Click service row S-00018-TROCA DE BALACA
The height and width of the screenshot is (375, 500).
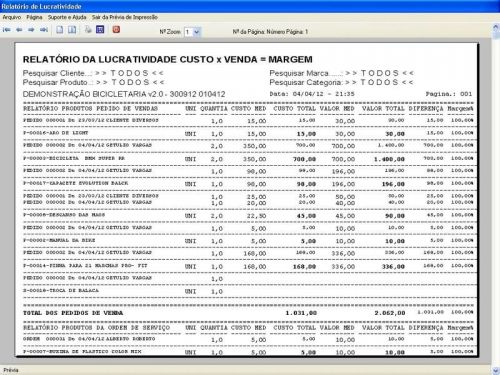[248, 291]
